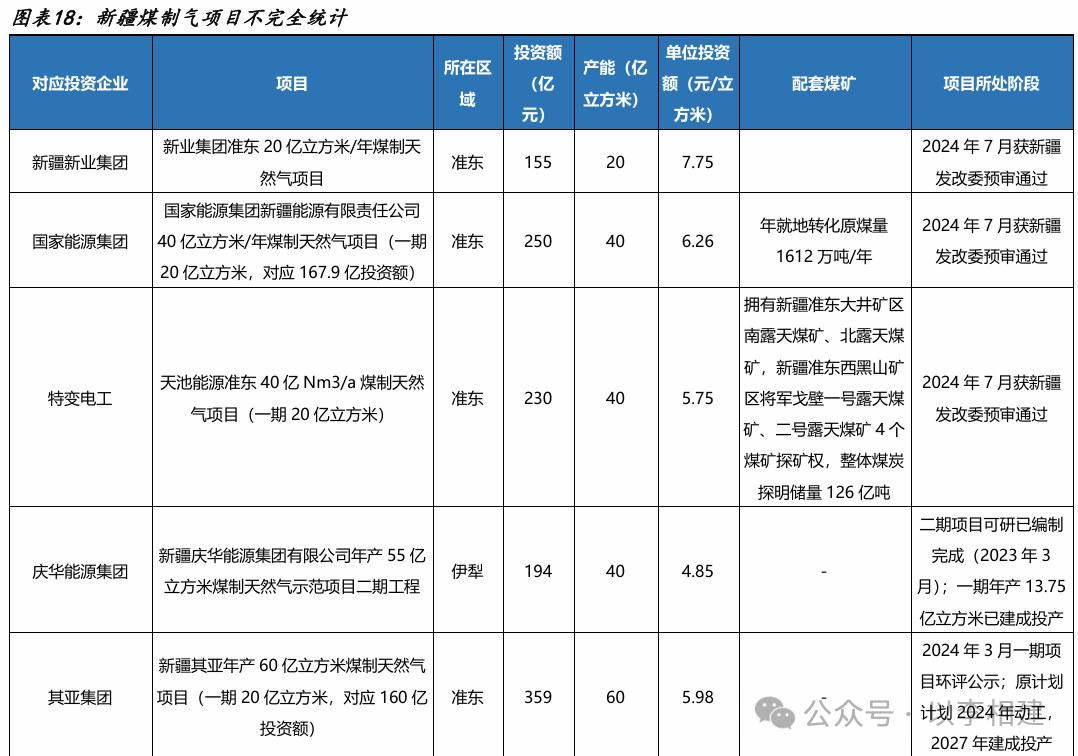The height and width of the screenshot is (756, 1078).
Task: Click capacity value 20 in 新业 row
Action: [615, 162]
